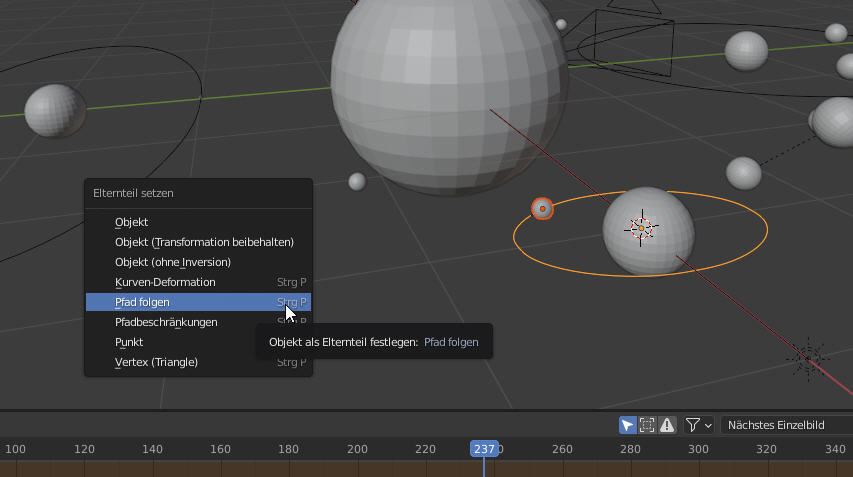Screen dimensions: 853x477
Task: Click frame 160 on the timeline ruler
Action: click(220, 449)
